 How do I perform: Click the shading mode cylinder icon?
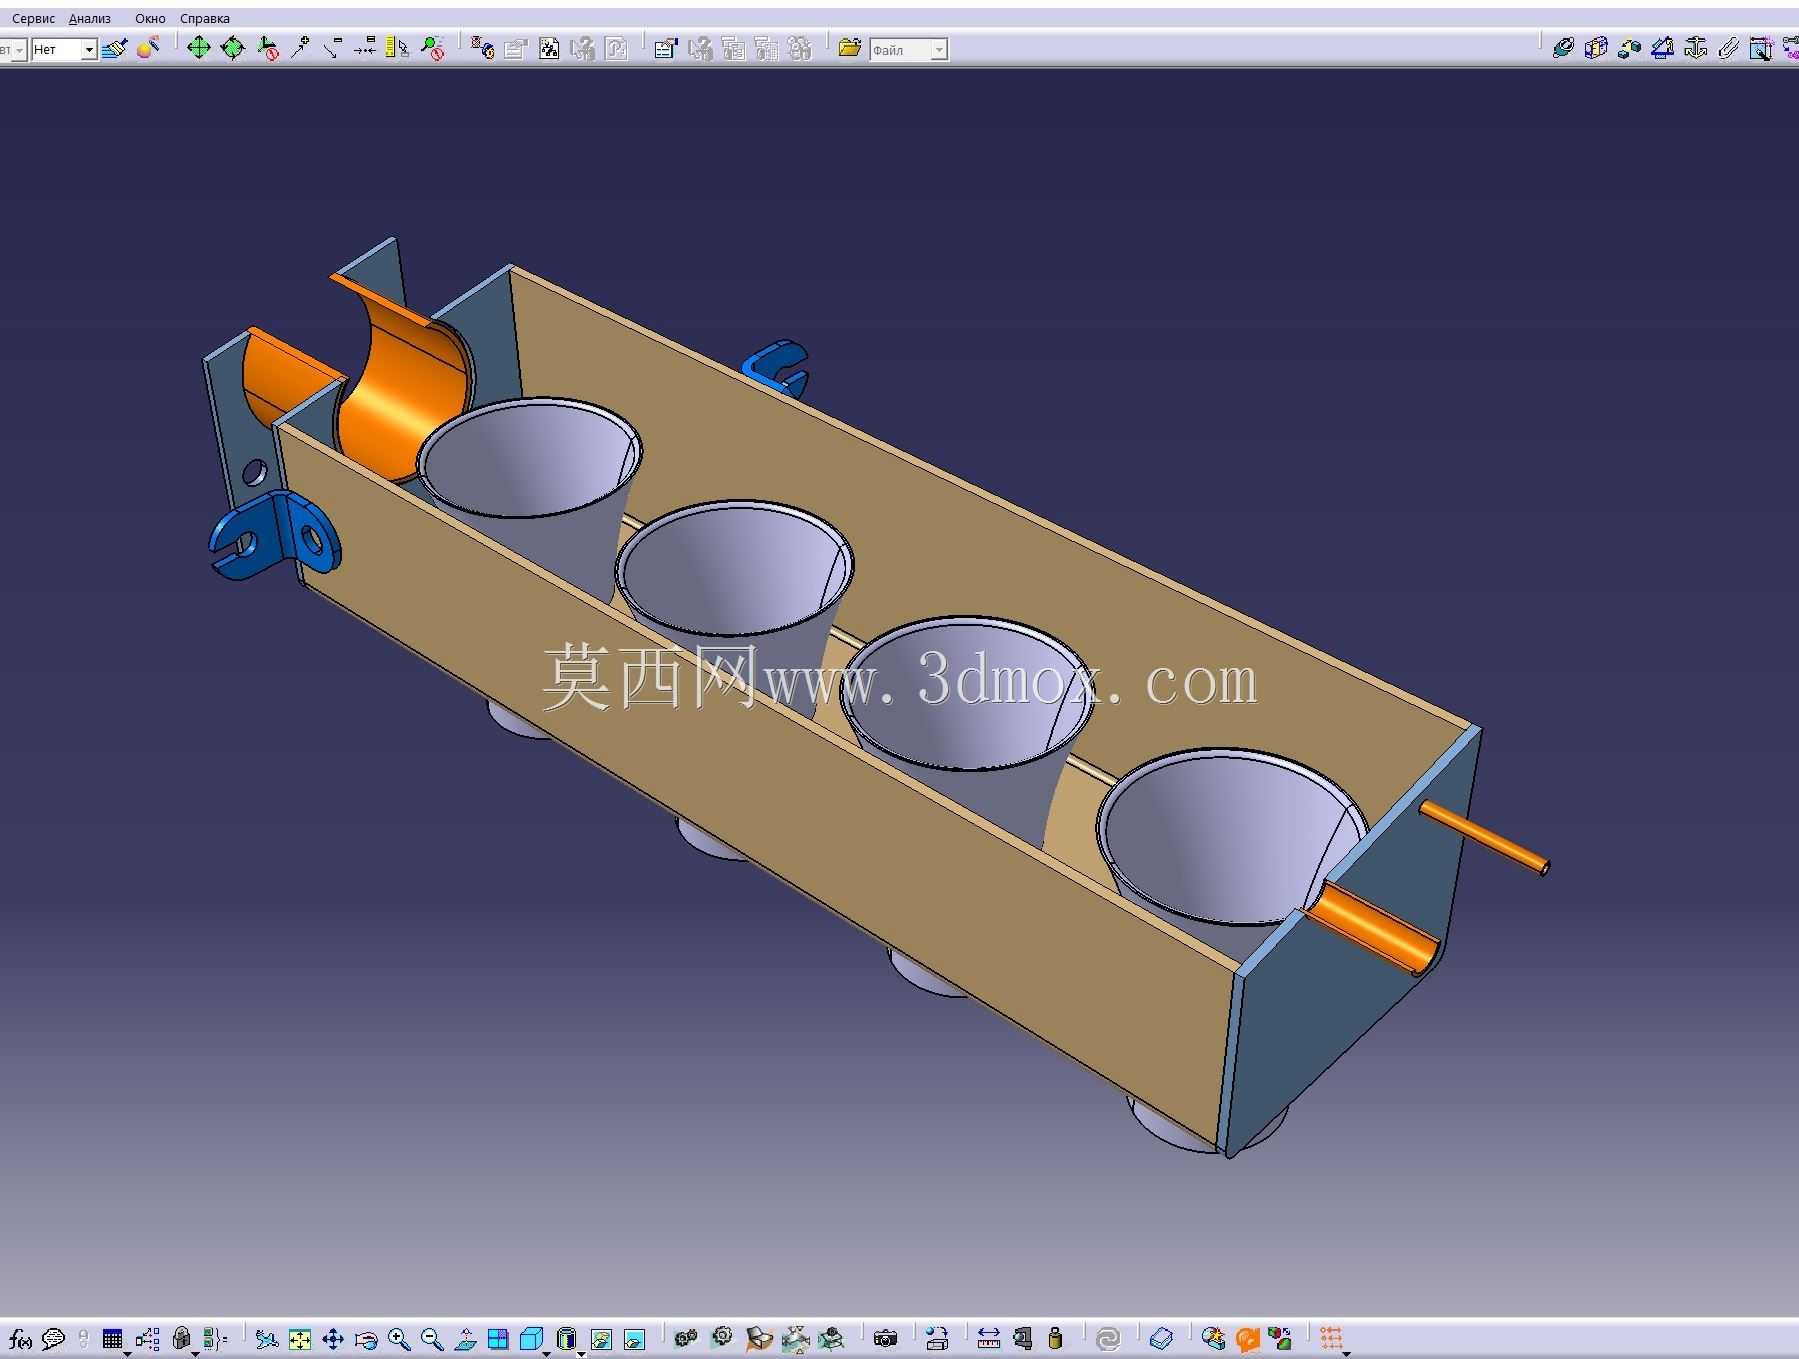[566, 1337]
